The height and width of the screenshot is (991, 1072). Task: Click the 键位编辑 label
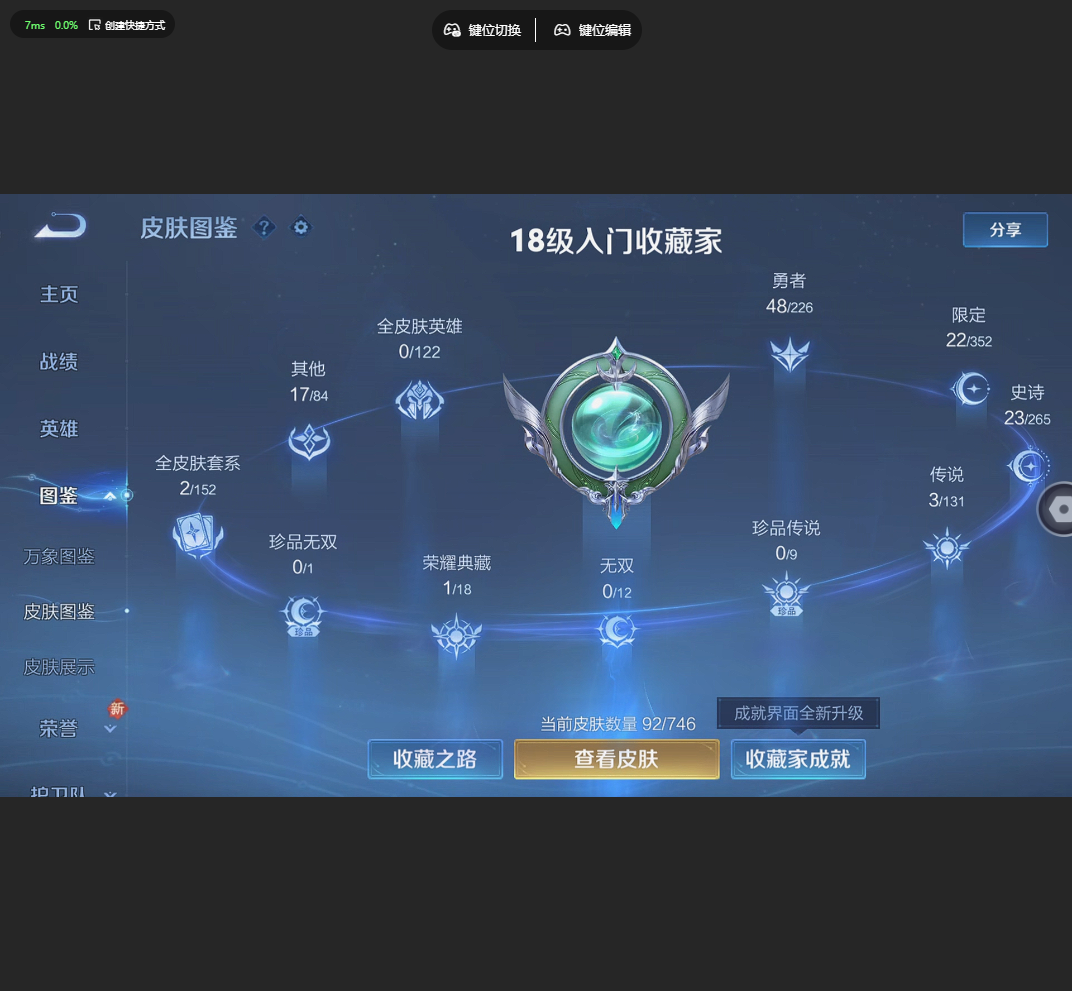[605, 30]
